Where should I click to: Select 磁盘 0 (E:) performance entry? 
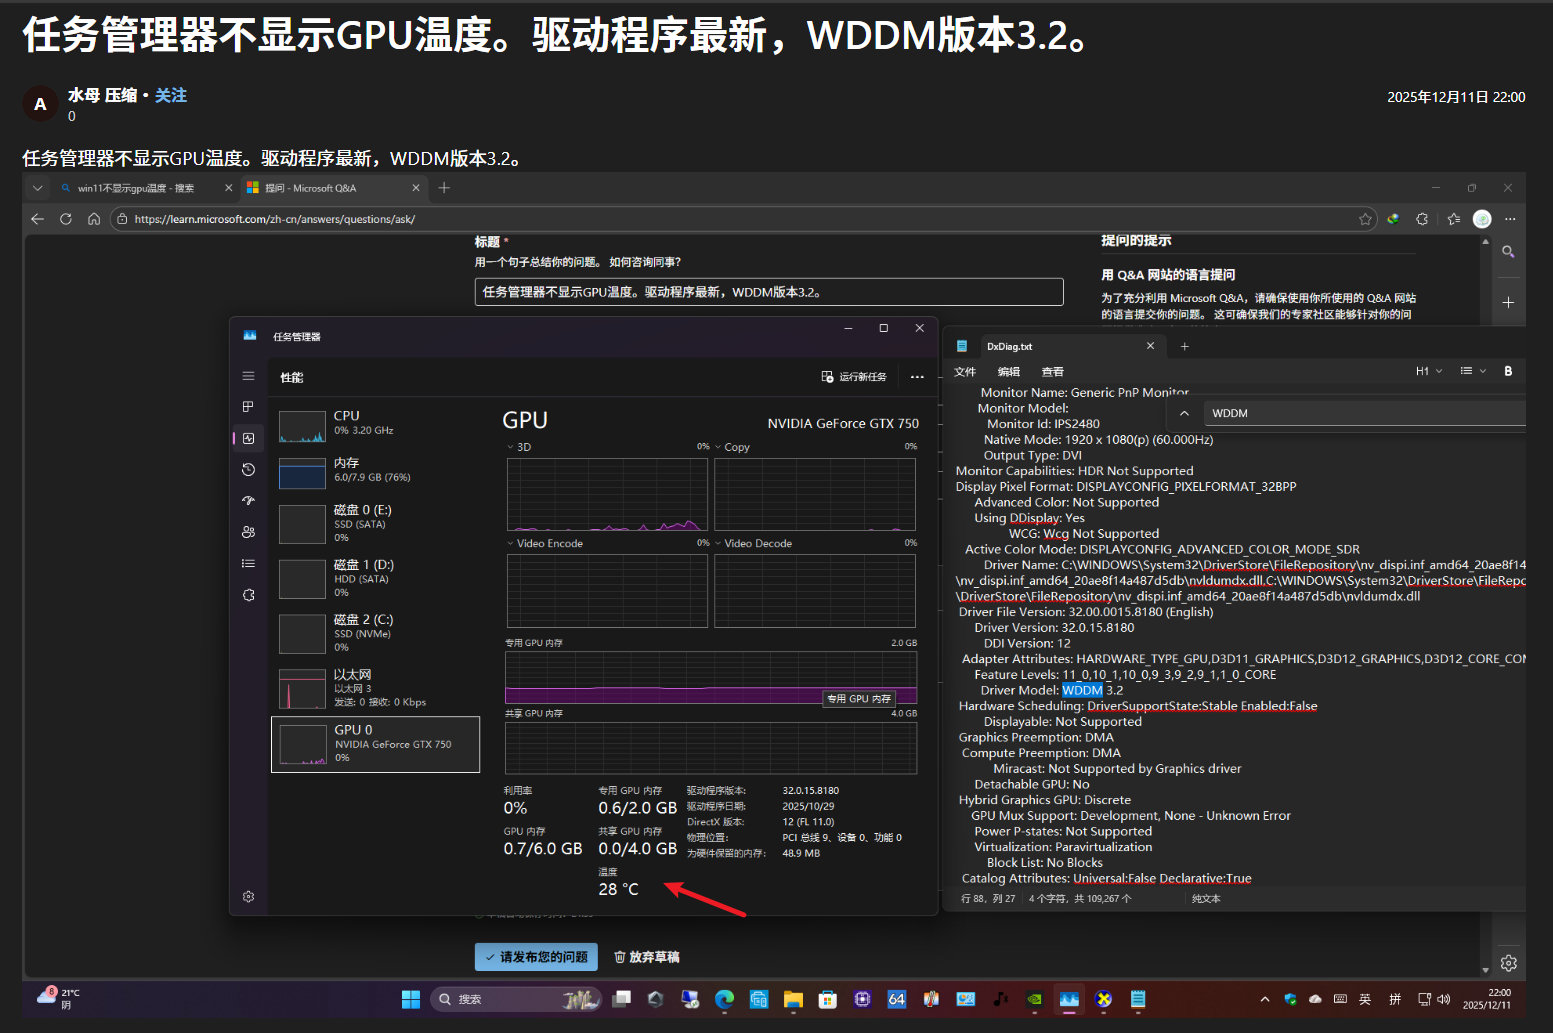[x=375, y=523]
